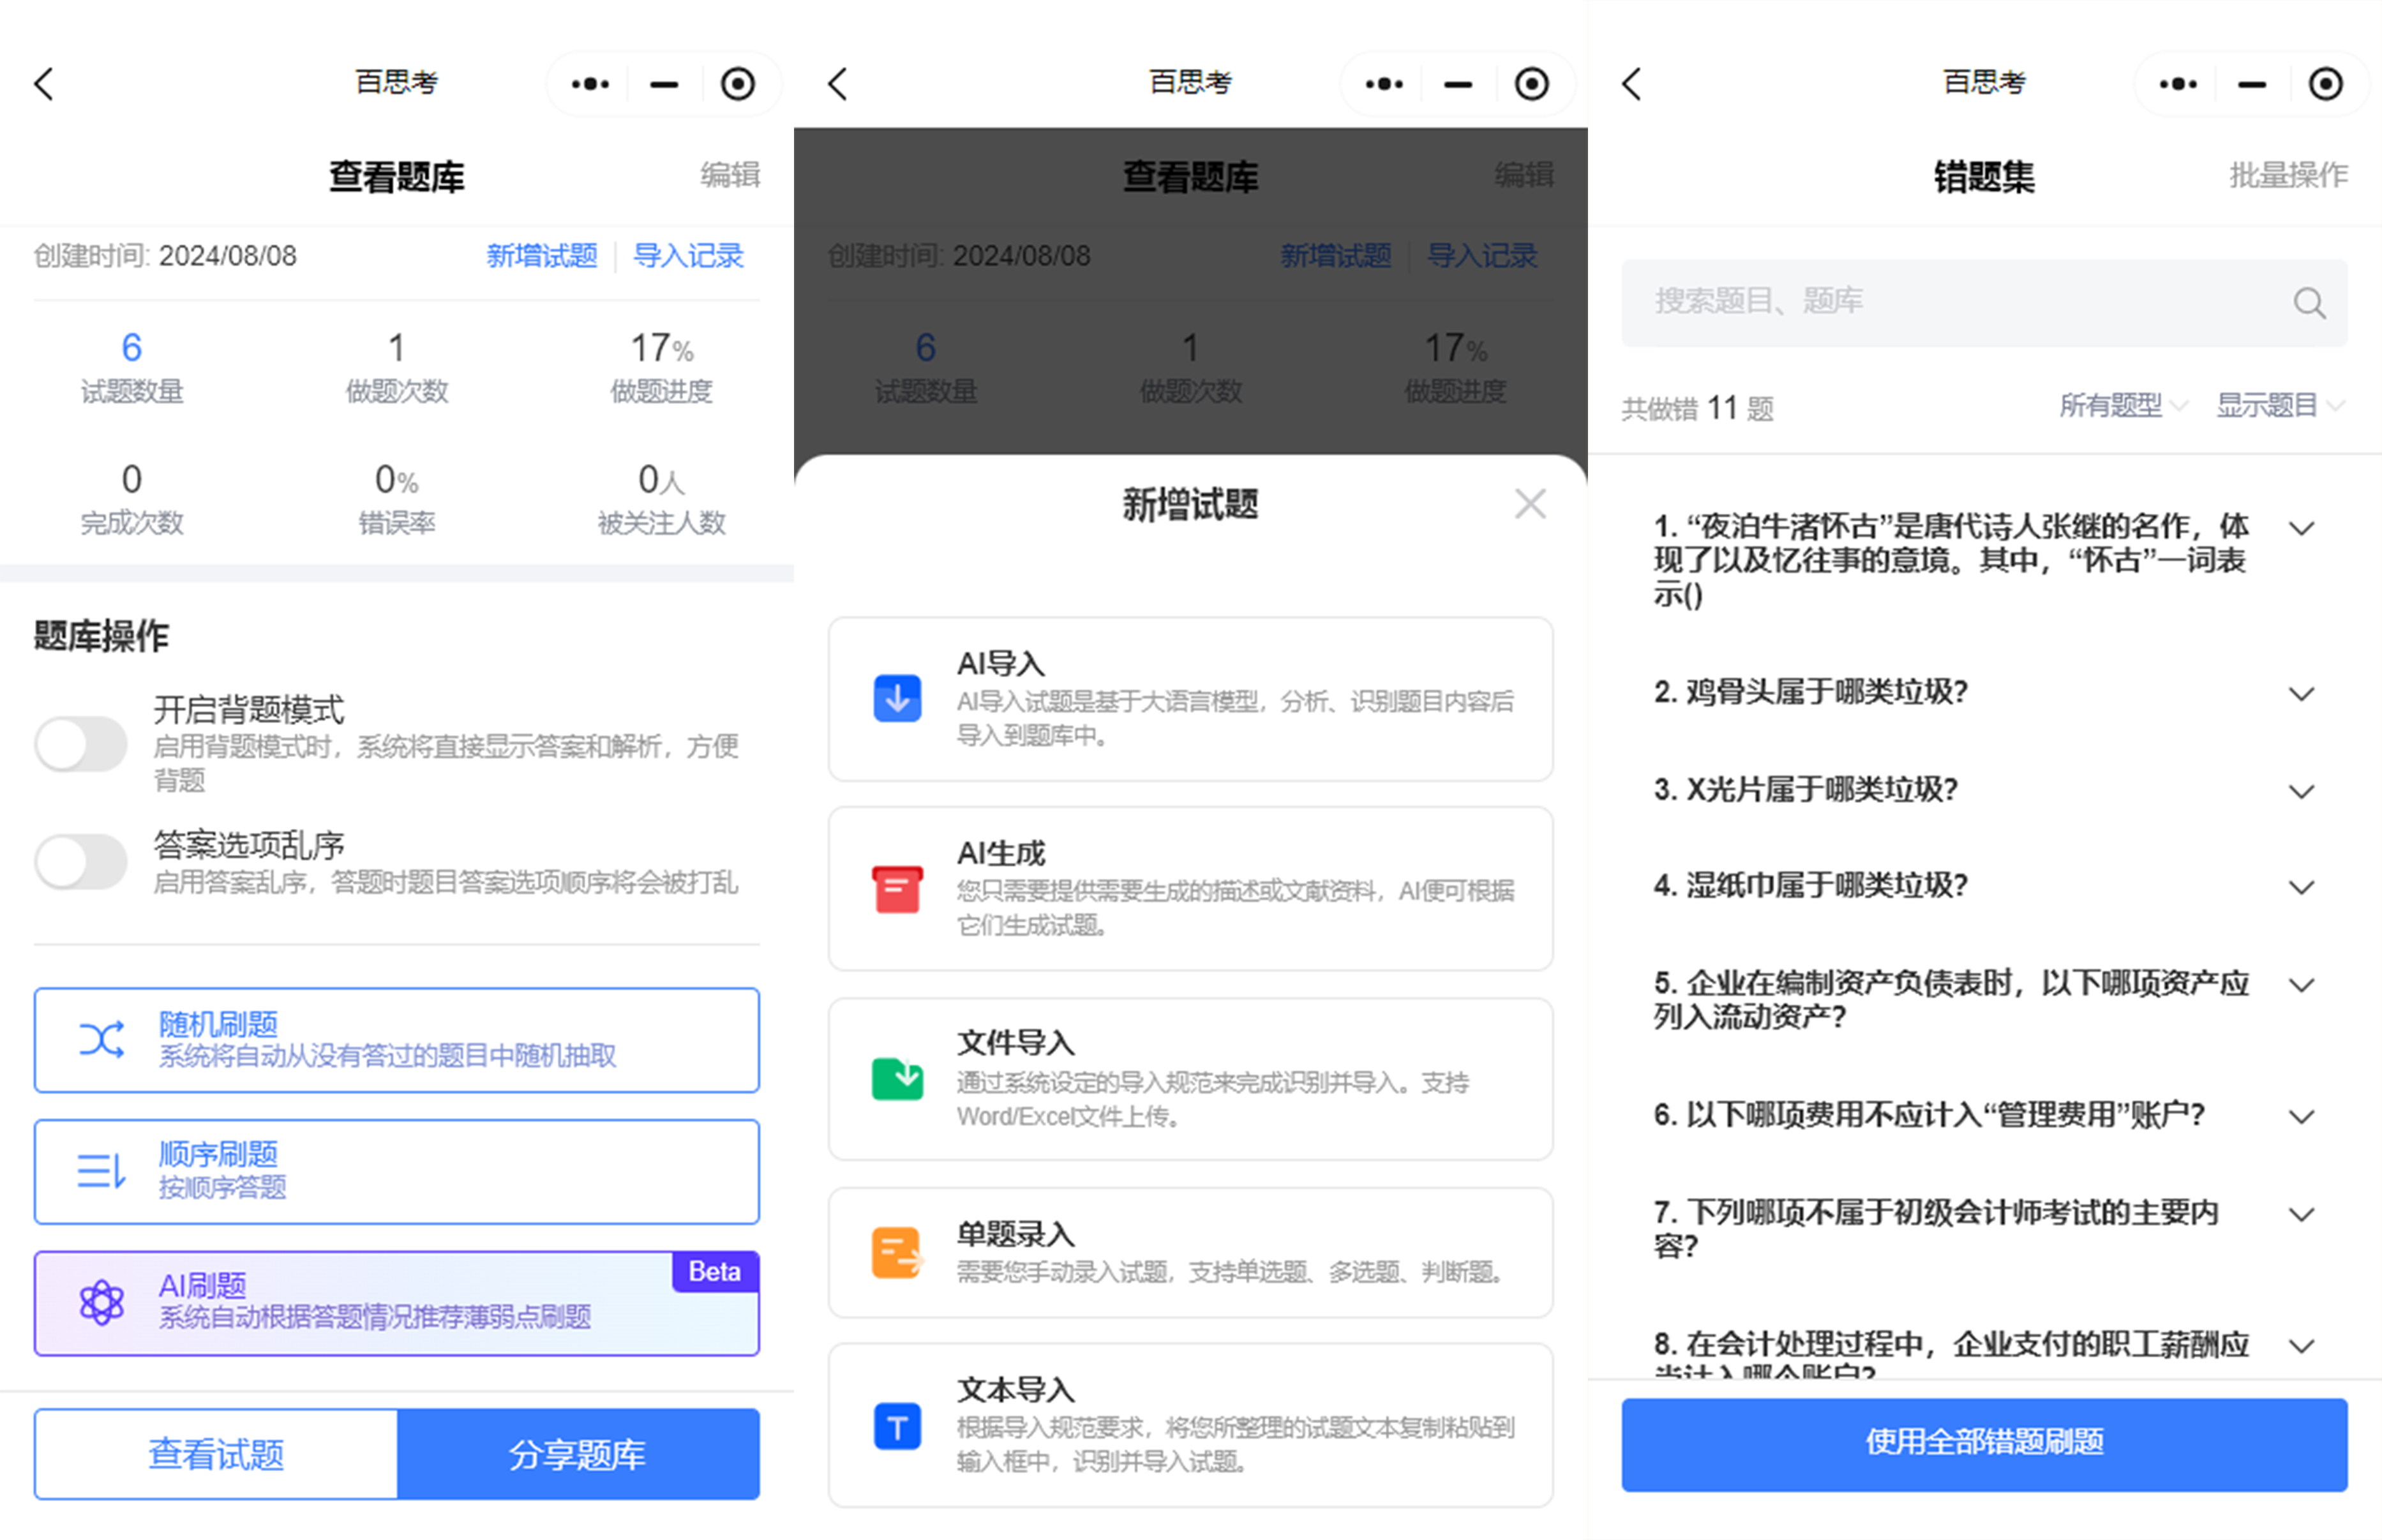
Task: Expand question 6 about 管理费用账户
Action: point(2301,1116)
